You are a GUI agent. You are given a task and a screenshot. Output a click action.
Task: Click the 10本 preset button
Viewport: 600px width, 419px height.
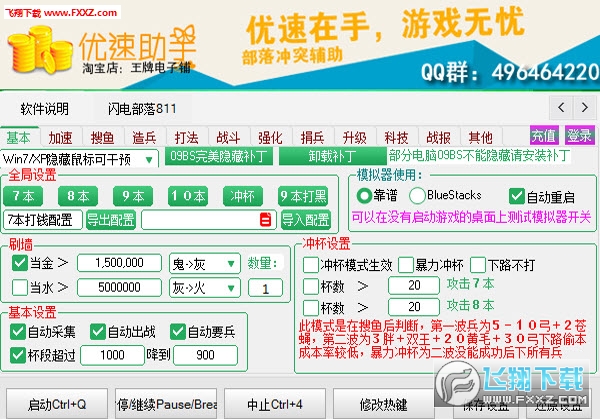pyautogui.click(x=188, y=196)
